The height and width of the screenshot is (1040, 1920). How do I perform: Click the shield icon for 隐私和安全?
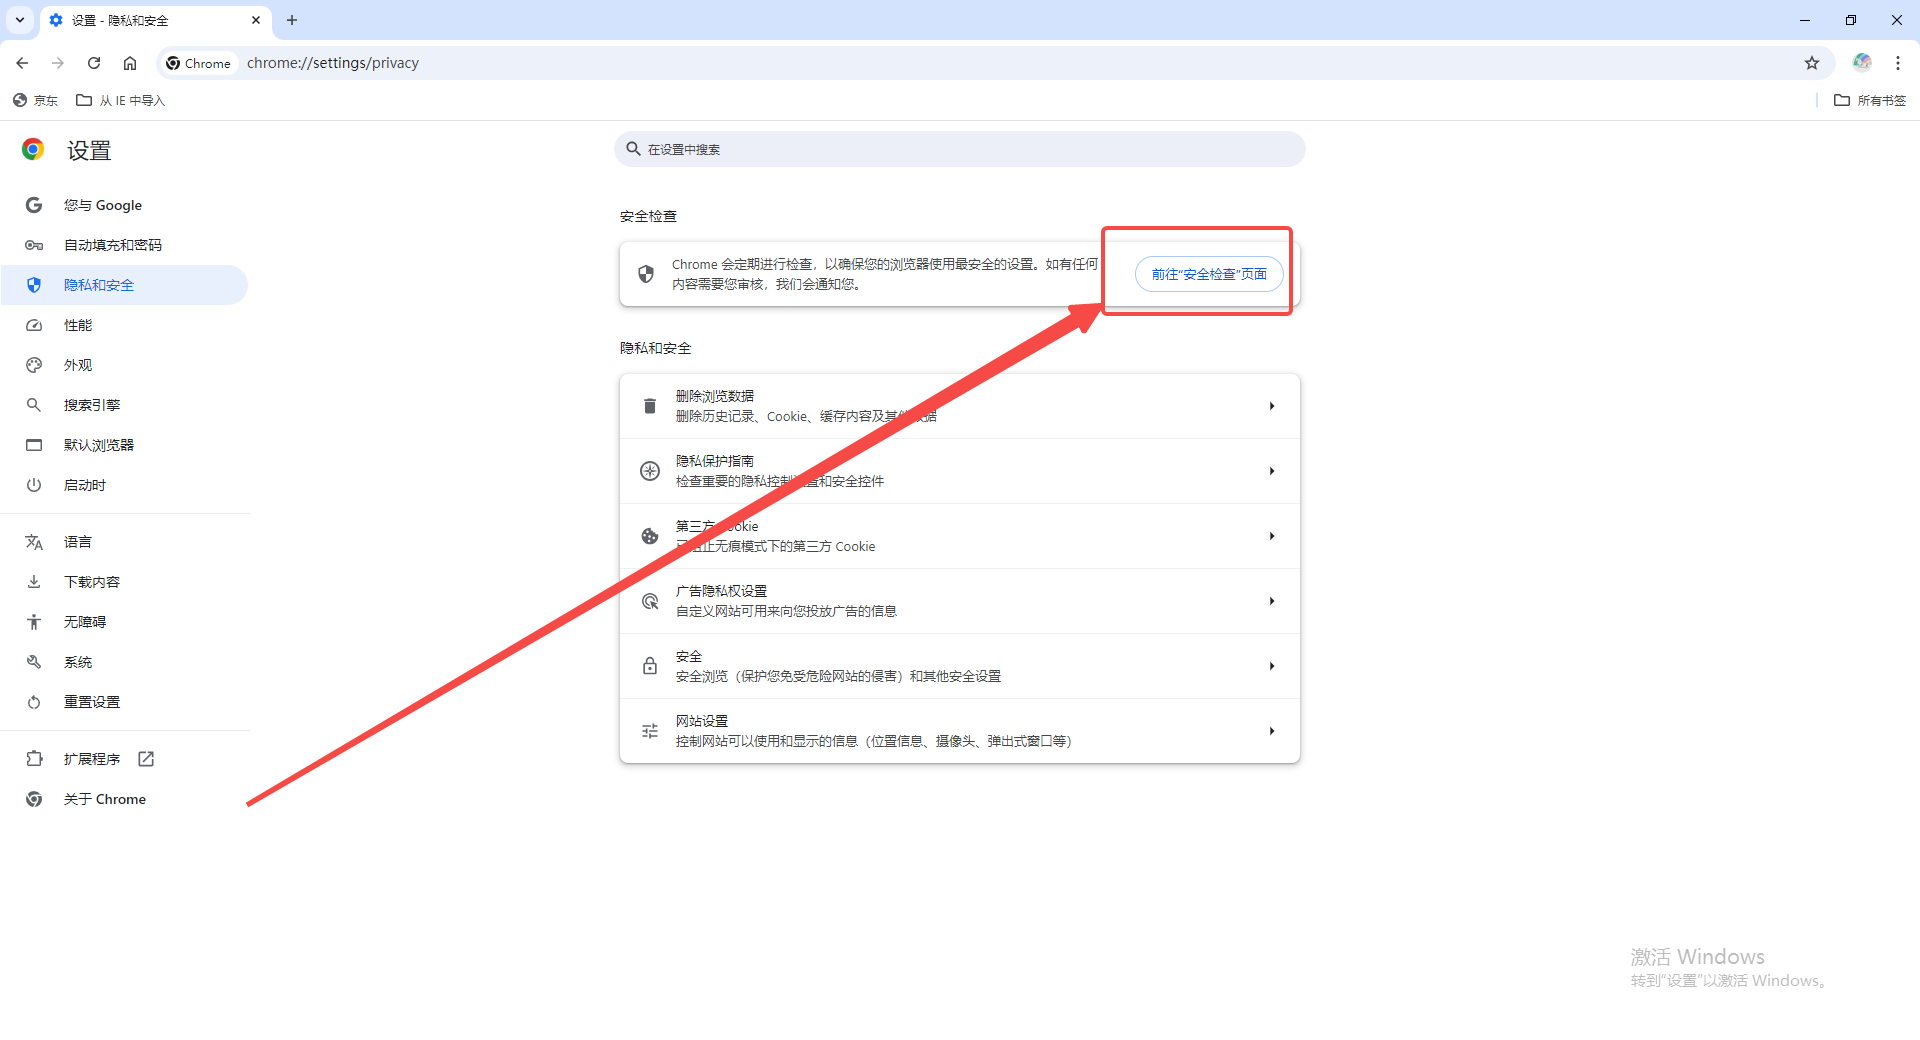34,285
